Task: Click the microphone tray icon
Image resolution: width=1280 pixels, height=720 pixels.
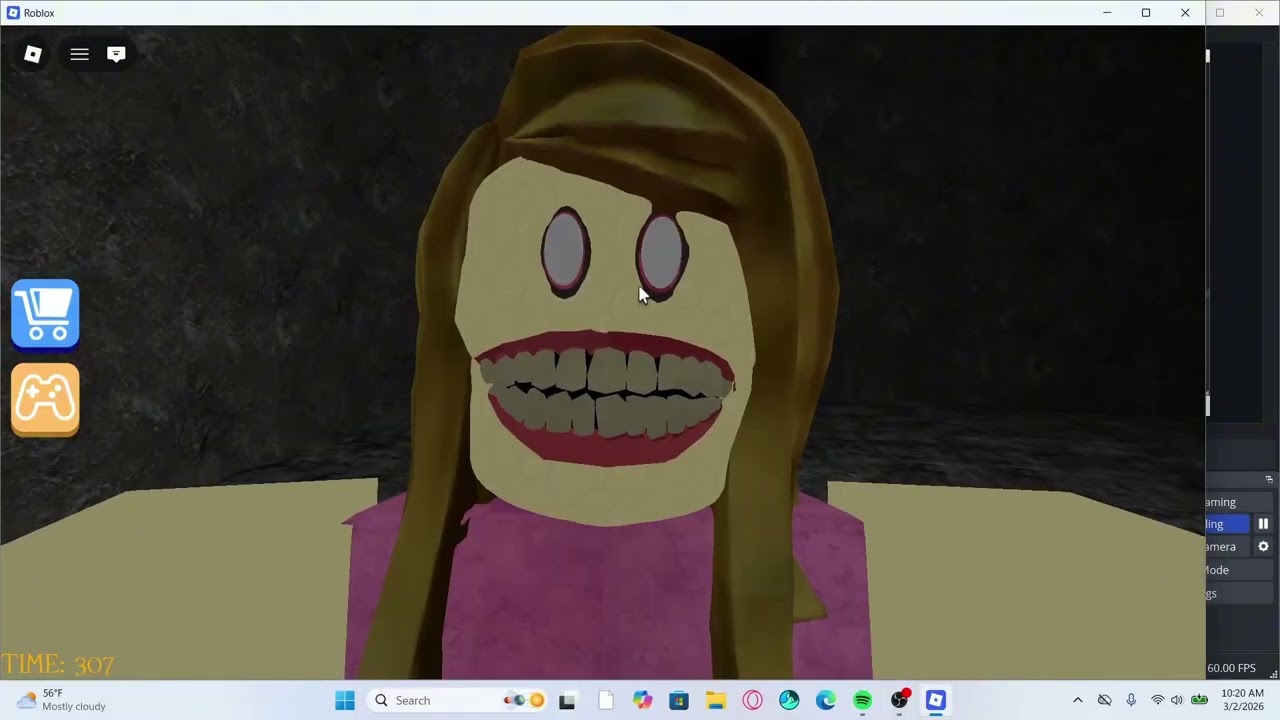Action: (x=1131, y=700)
